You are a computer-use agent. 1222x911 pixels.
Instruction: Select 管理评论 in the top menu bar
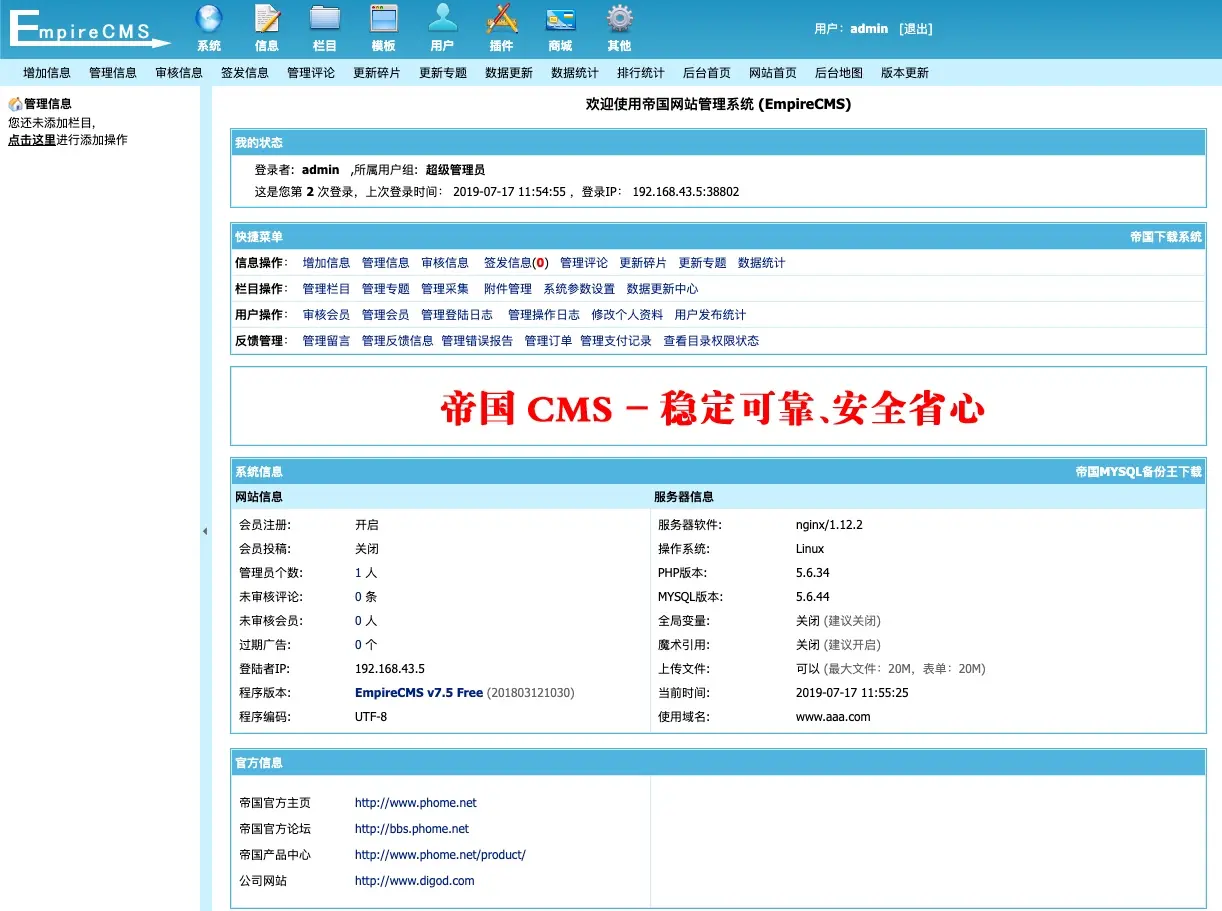tap(311, 73)
